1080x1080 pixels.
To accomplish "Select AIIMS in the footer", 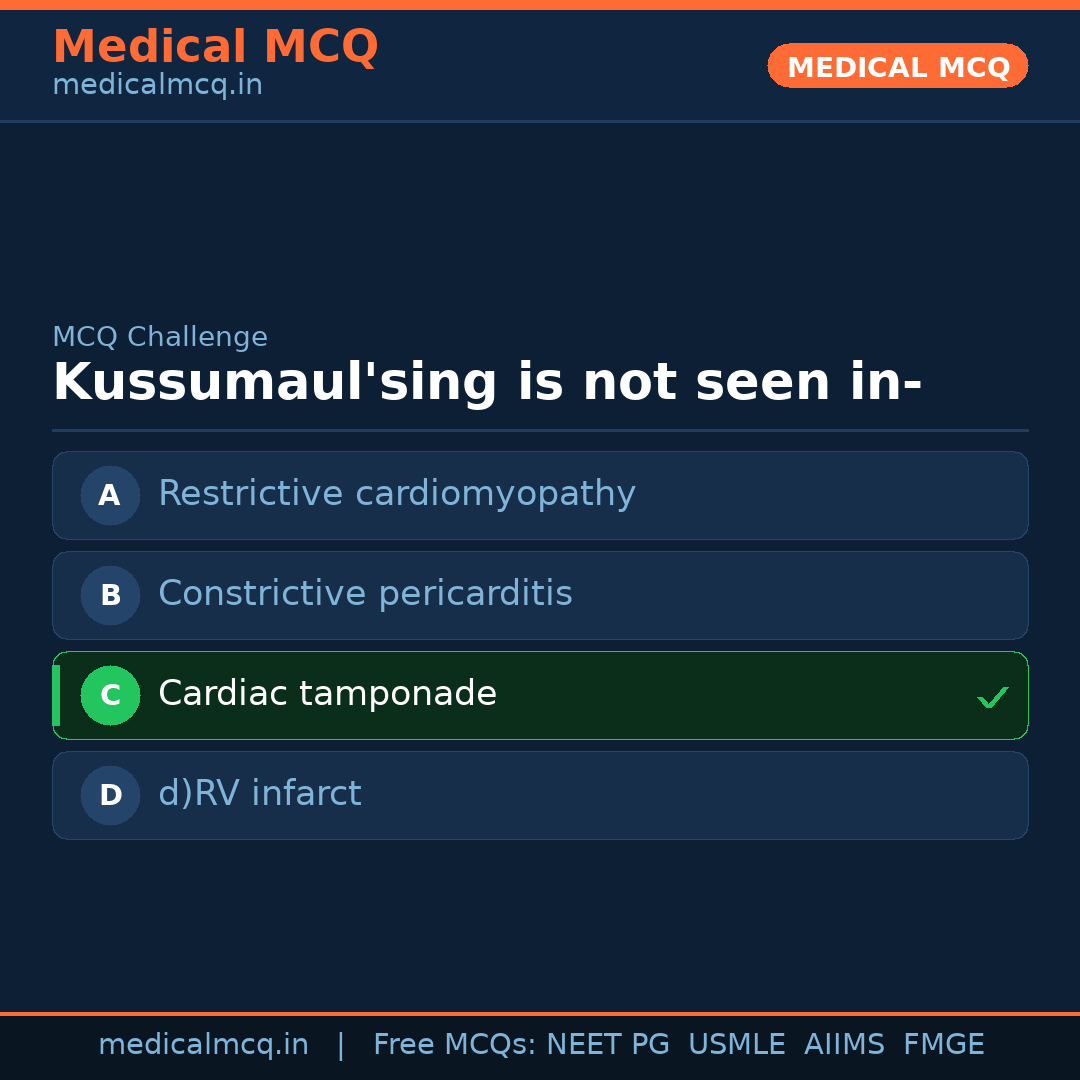I will [844, 1045].
